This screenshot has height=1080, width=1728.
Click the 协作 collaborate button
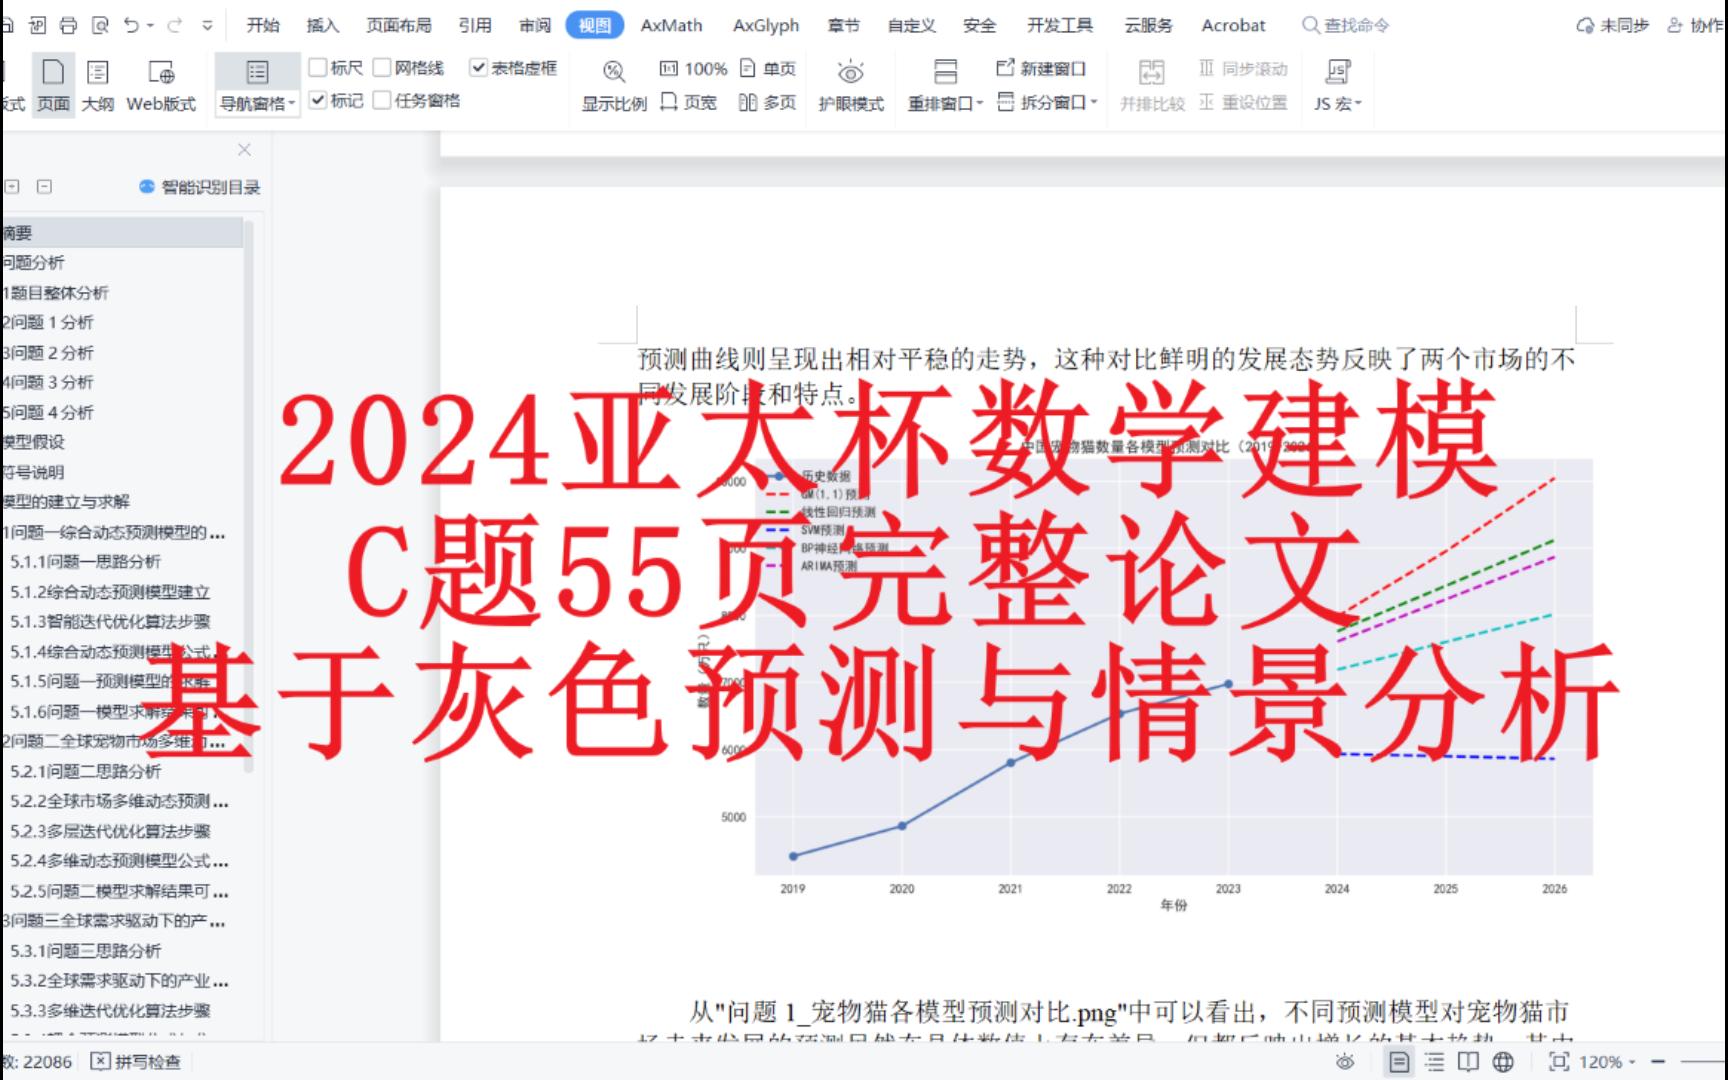[x=1695, y=26]
